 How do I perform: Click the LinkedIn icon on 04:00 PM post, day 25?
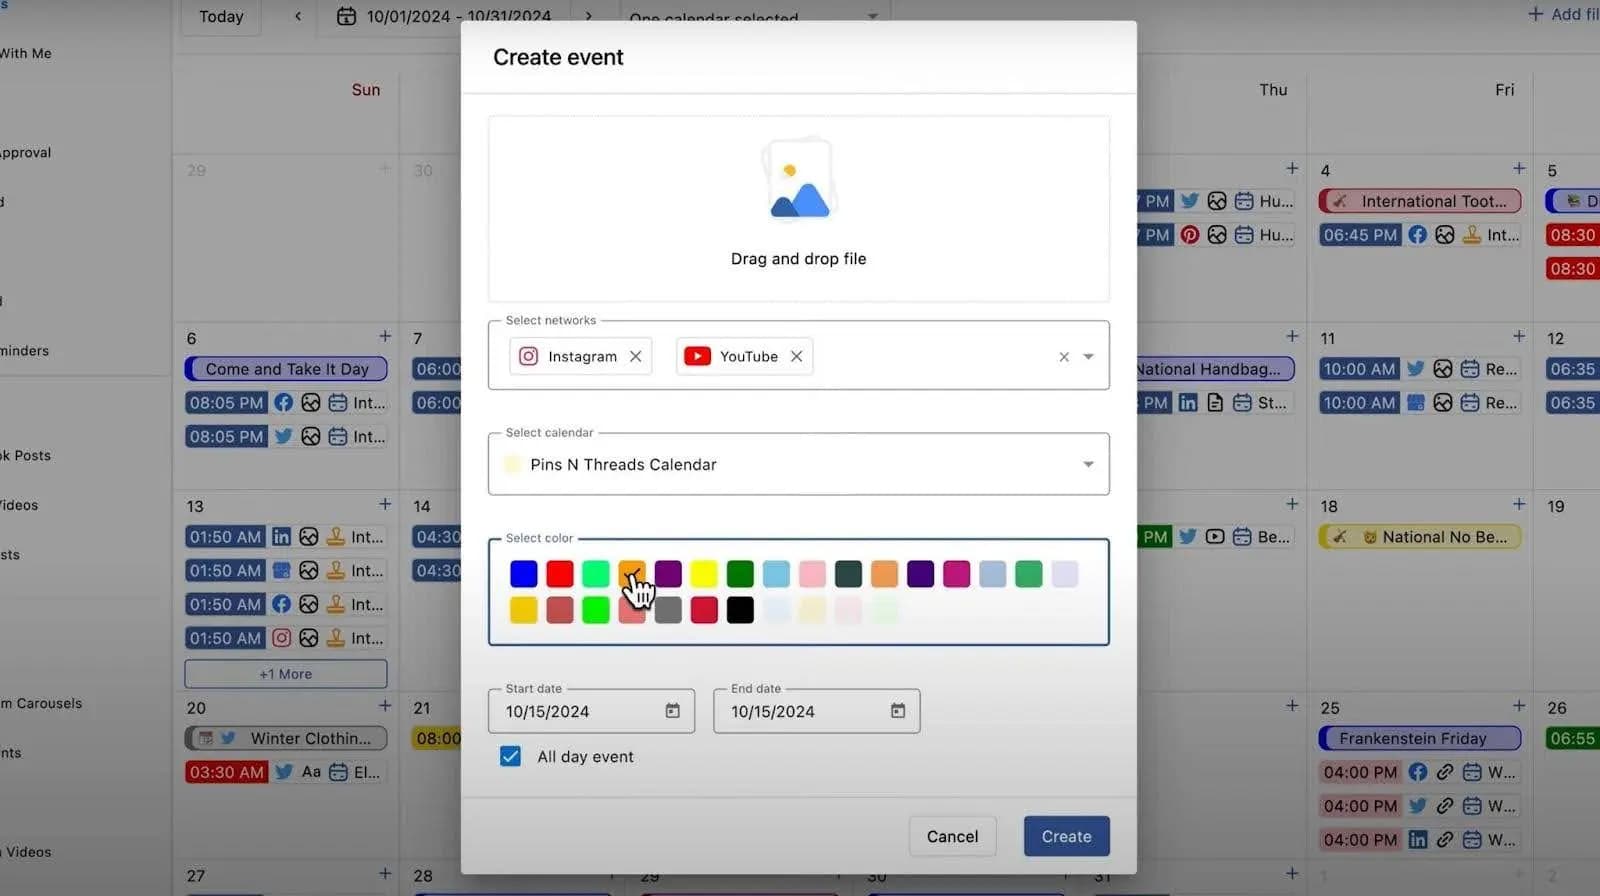pyautogui.click(x=1418, y=840)
